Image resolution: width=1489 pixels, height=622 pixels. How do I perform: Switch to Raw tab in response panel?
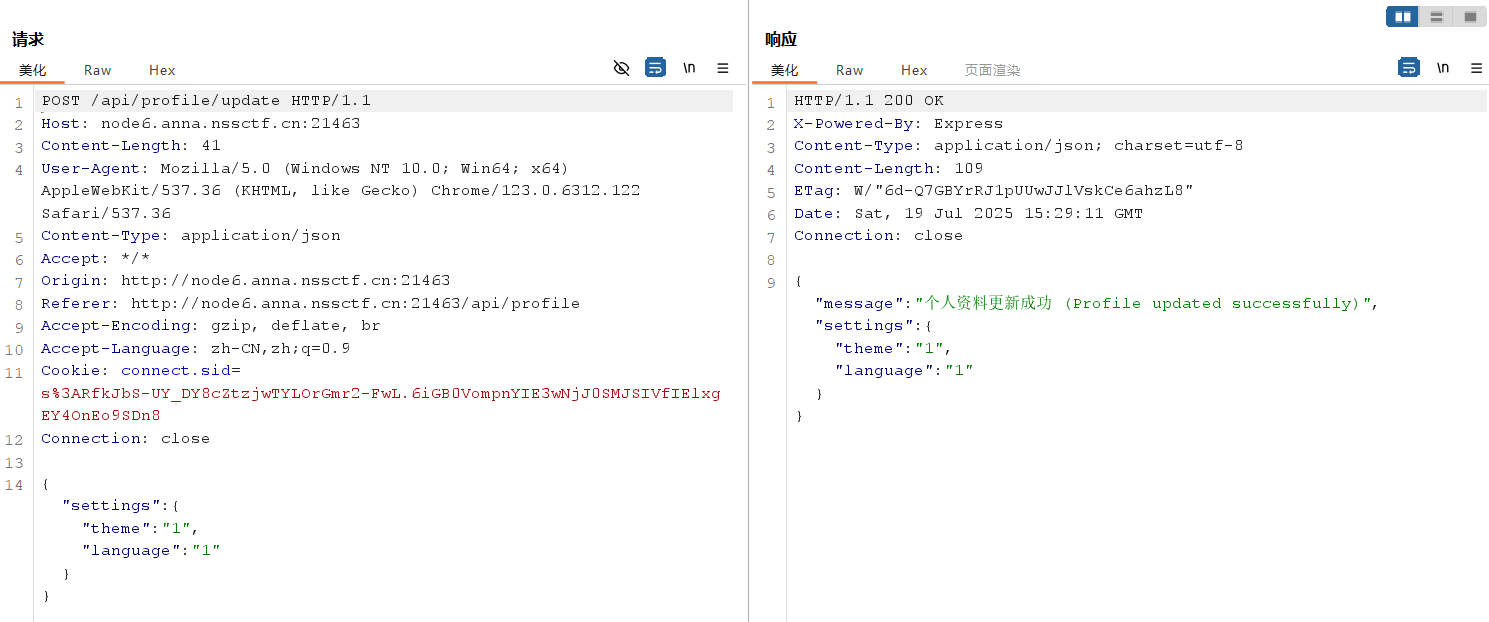pos(849,70)
